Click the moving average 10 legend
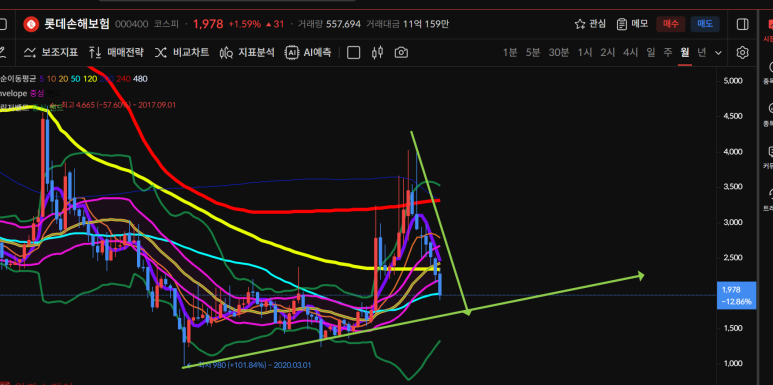 [52, 79]
